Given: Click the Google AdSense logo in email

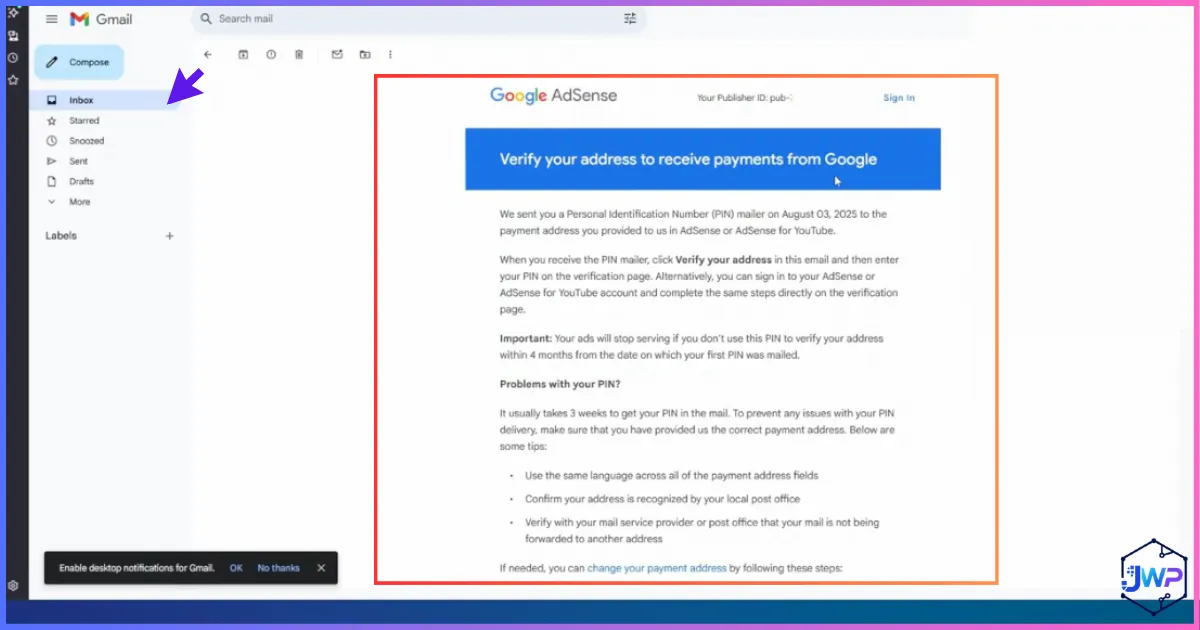Looking at the screenshot, I should coord(553,96).
